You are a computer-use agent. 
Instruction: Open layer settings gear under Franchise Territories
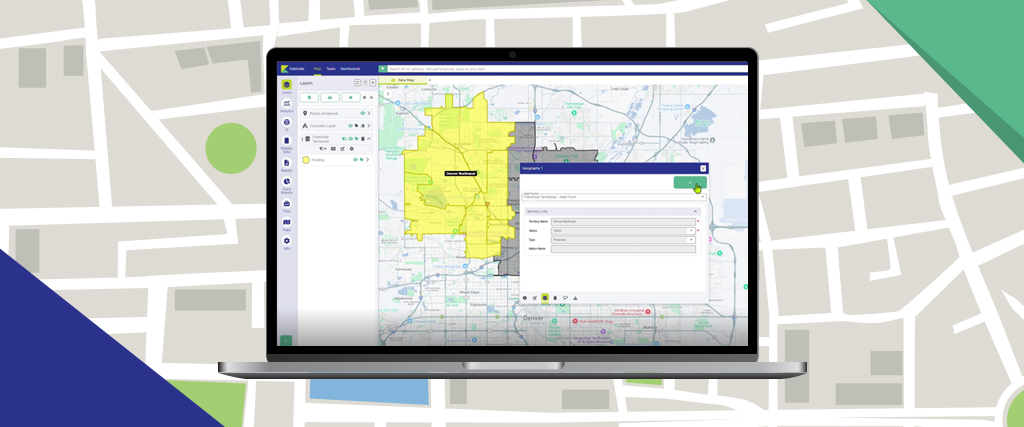(351, 149)
